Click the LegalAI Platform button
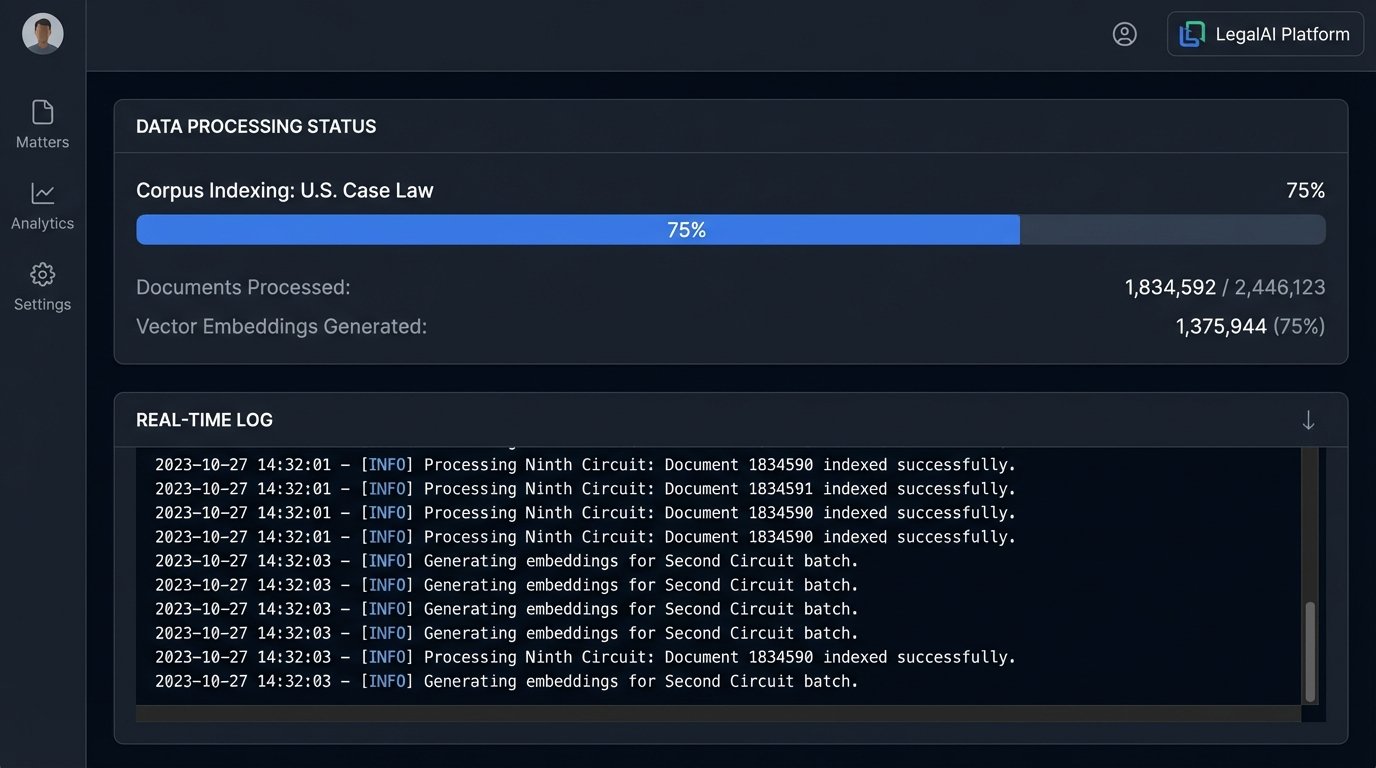Screen dimensions: 1376x768 point(1265,34)
